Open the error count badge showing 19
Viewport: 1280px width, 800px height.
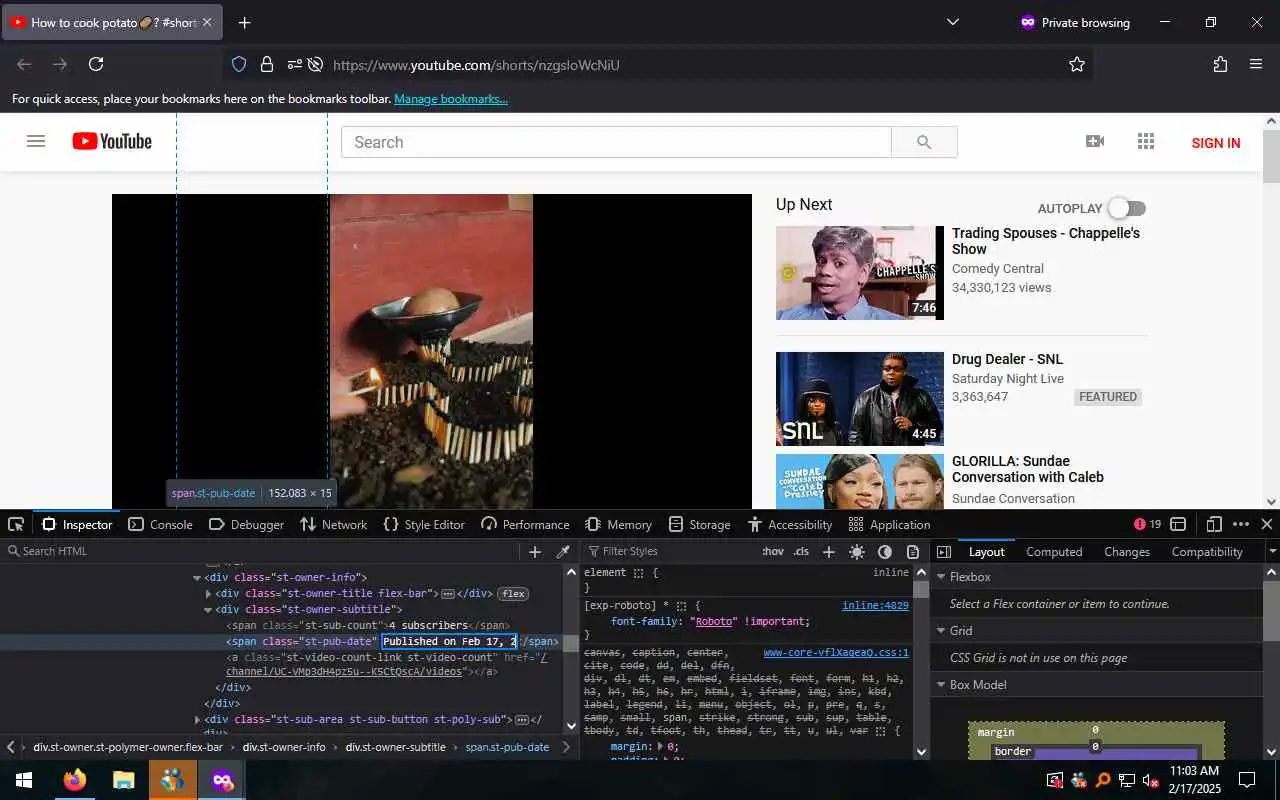(1147, 524)
